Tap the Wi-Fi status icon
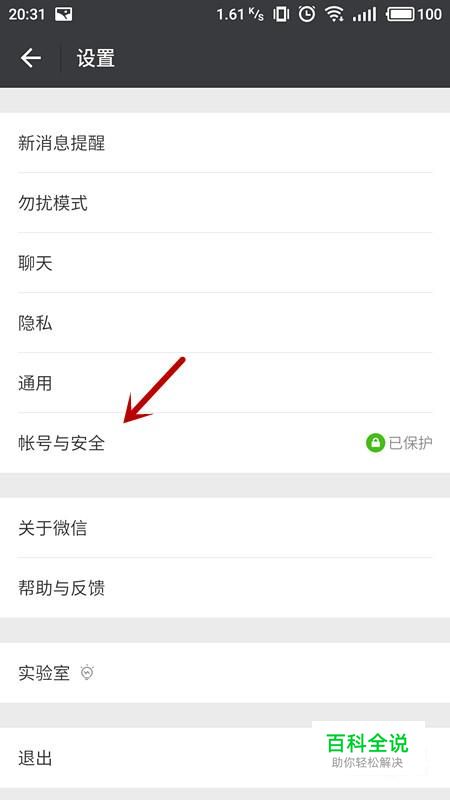 tap(334, 14)
